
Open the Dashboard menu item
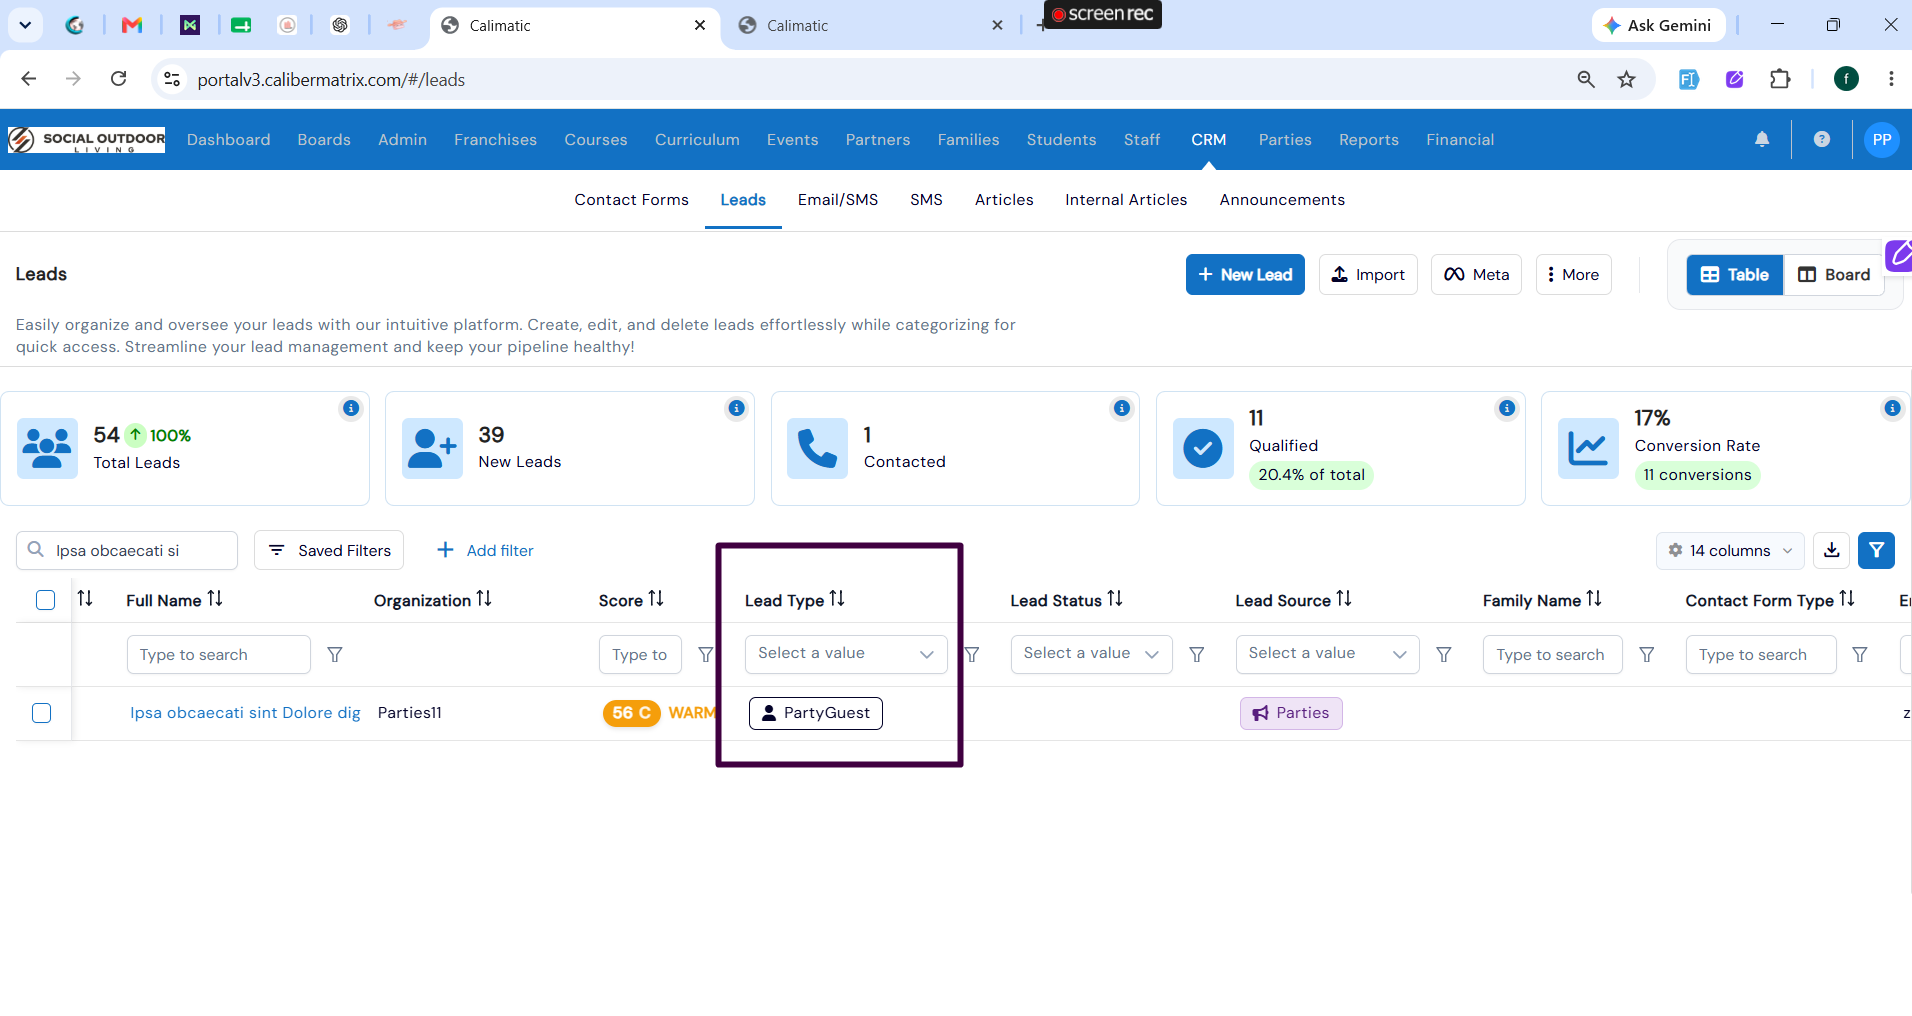tap(228, 140)
